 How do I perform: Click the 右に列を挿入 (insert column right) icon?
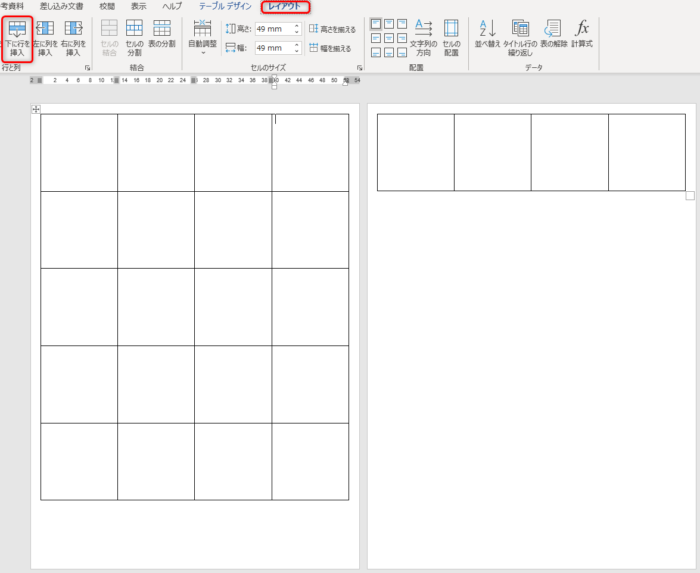(x=73, y=38)
